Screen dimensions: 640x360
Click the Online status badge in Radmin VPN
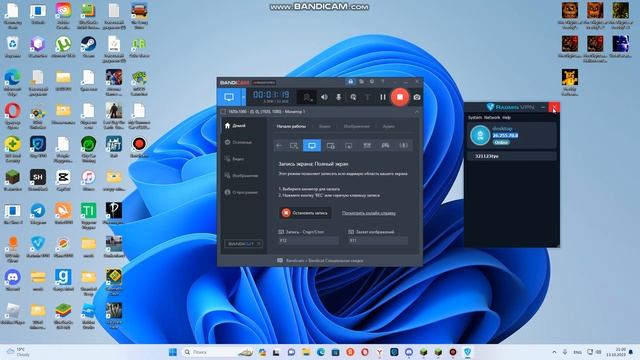coord(501,142)
